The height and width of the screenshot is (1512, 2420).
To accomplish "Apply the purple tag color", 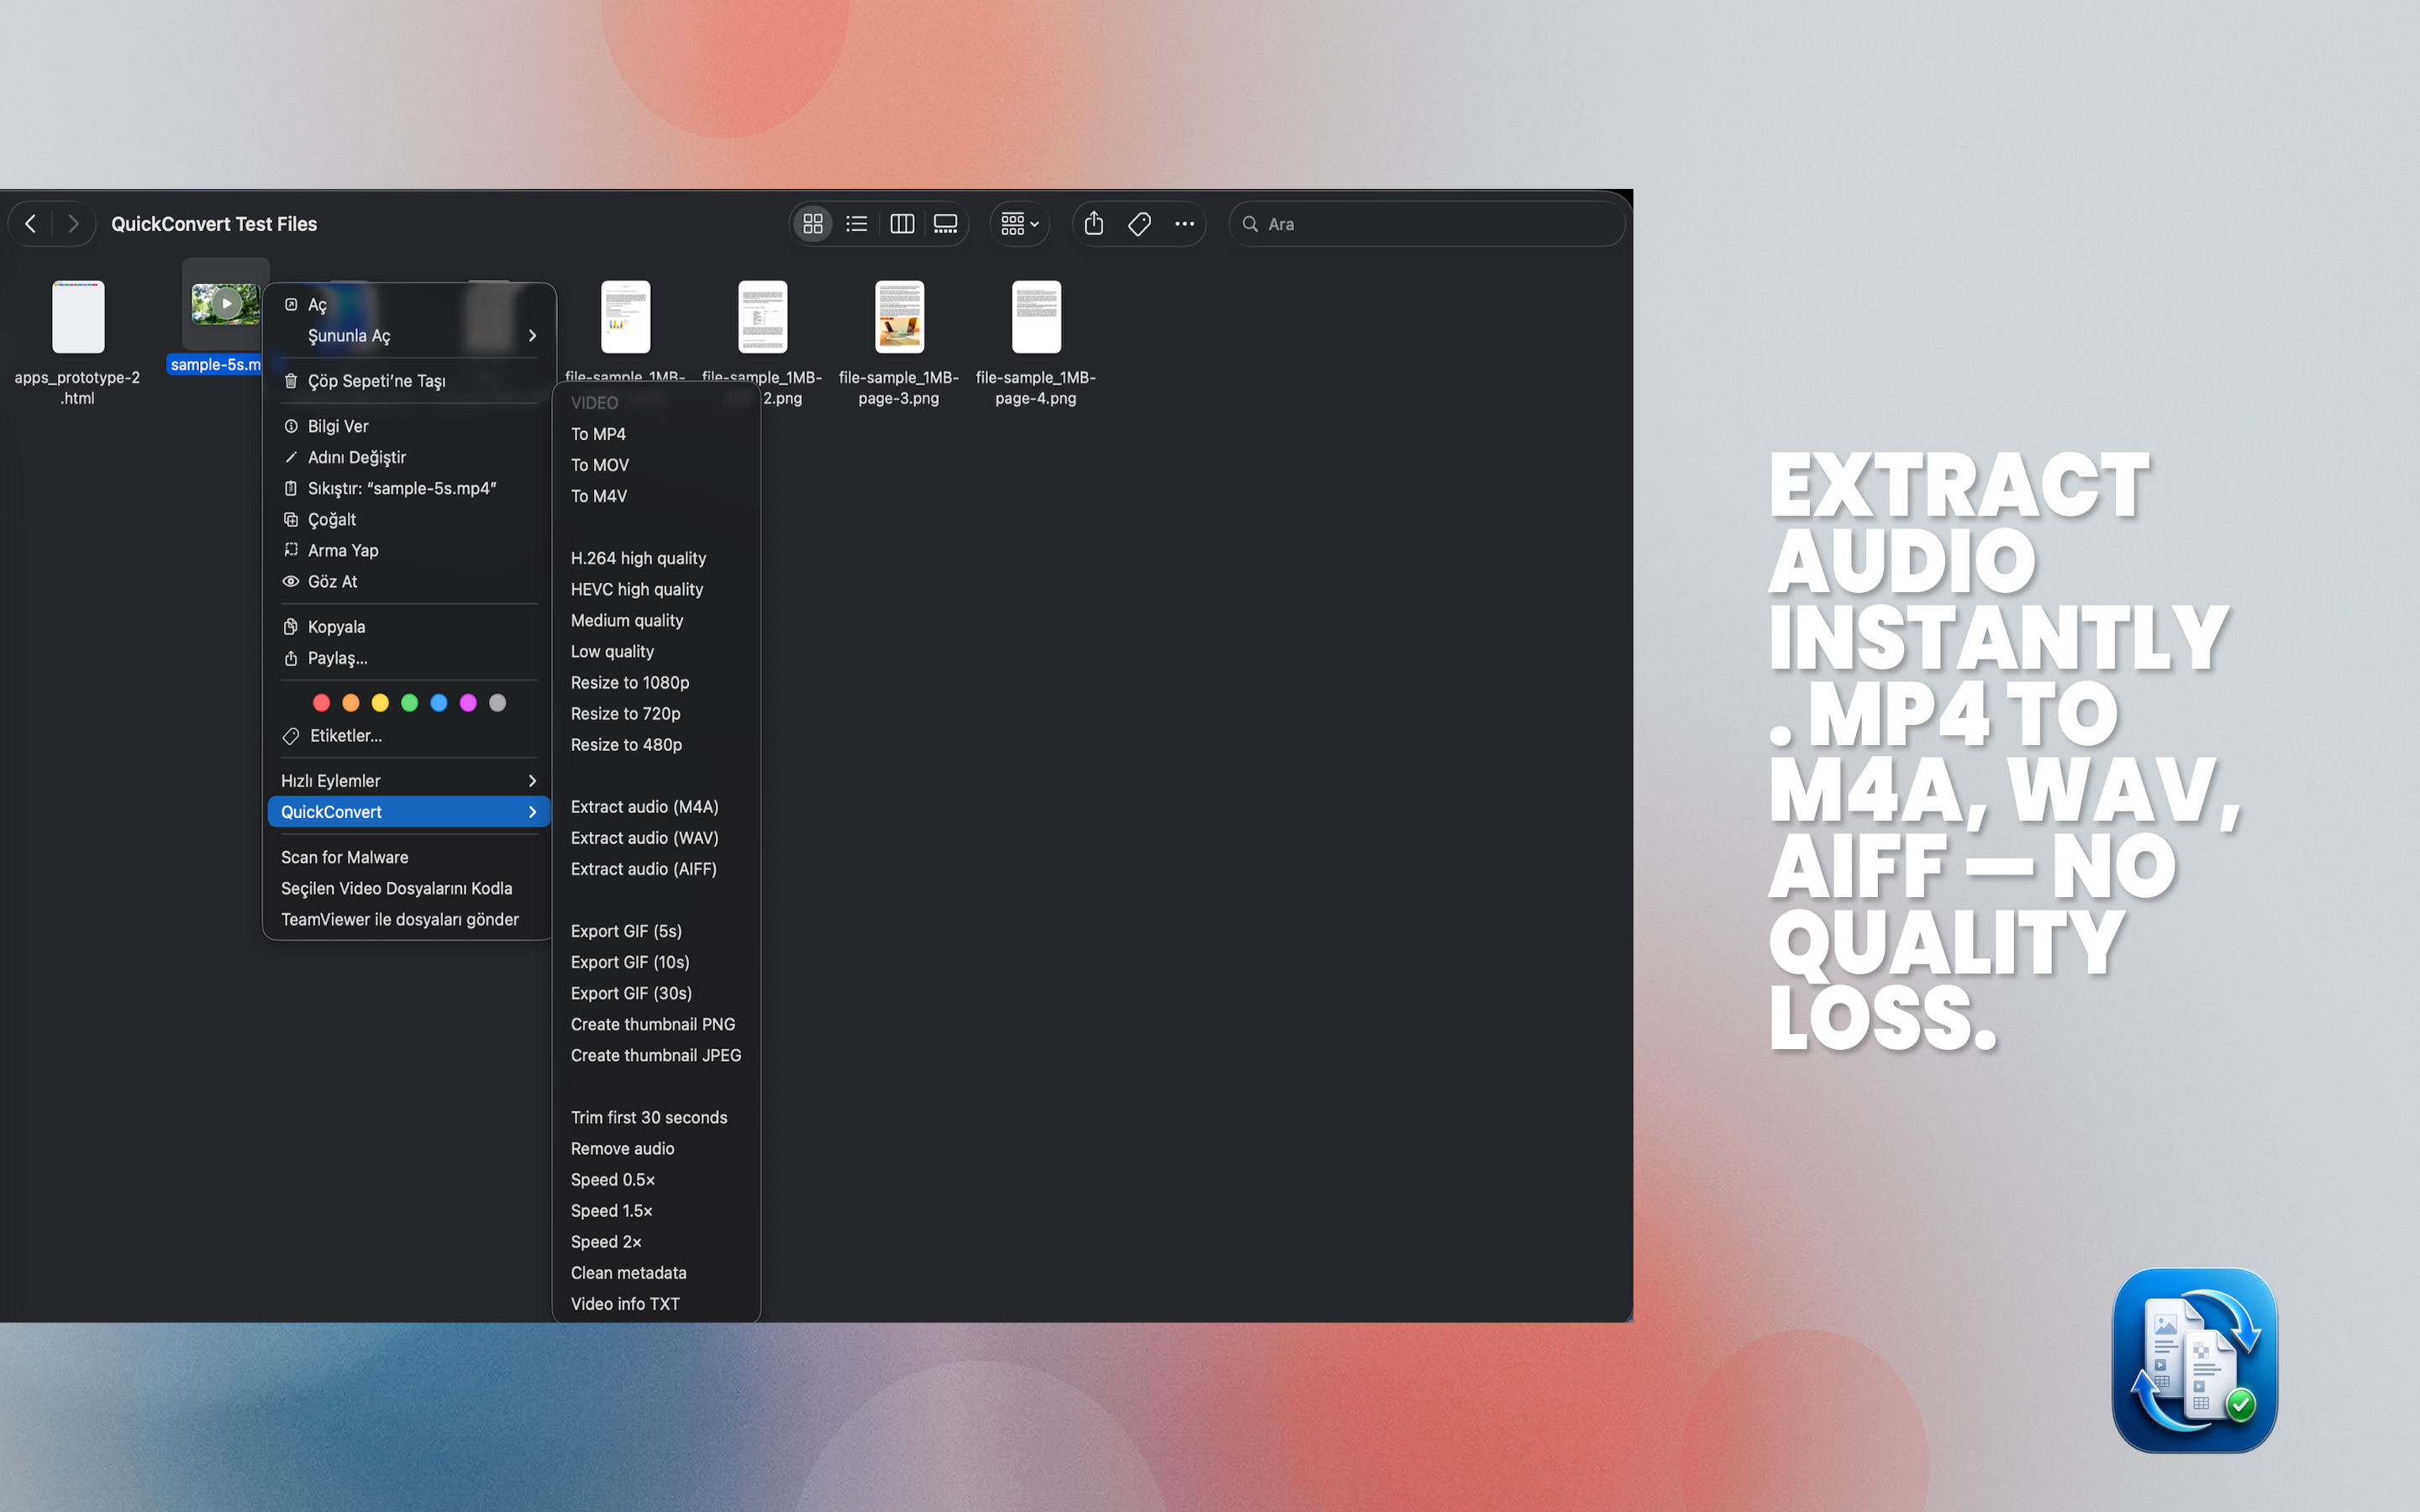I will pyautogui.click(x=468, y=703).
